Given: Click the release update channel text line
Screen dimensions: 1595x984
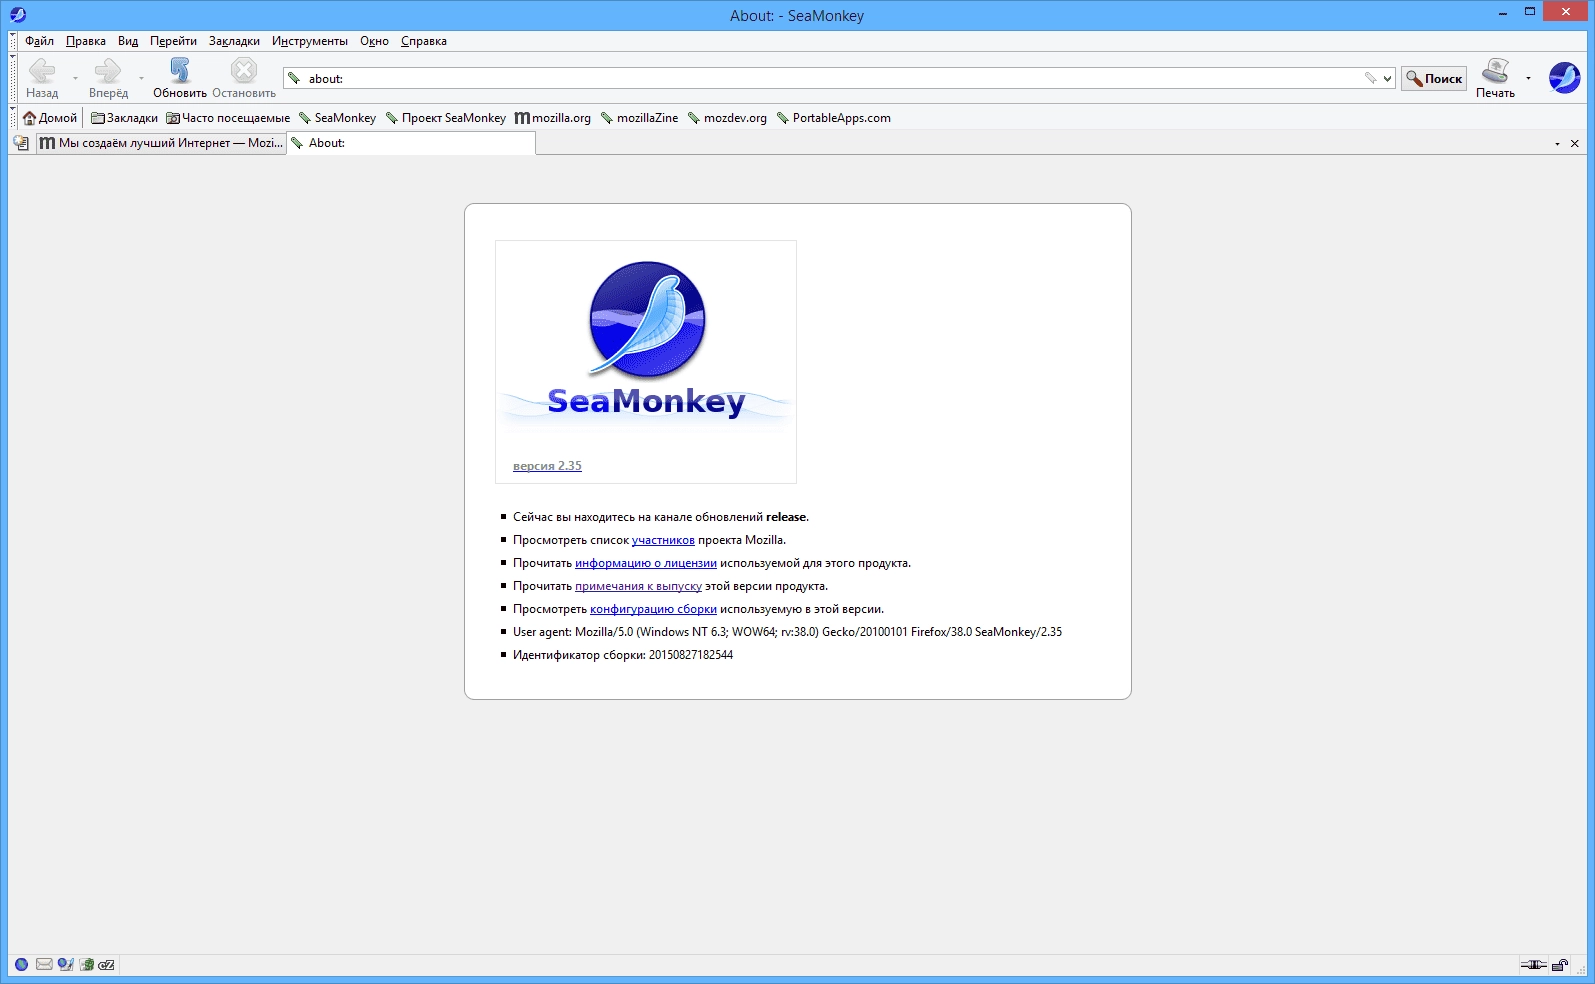Looking at the screenshot, I should pos(661,517).
